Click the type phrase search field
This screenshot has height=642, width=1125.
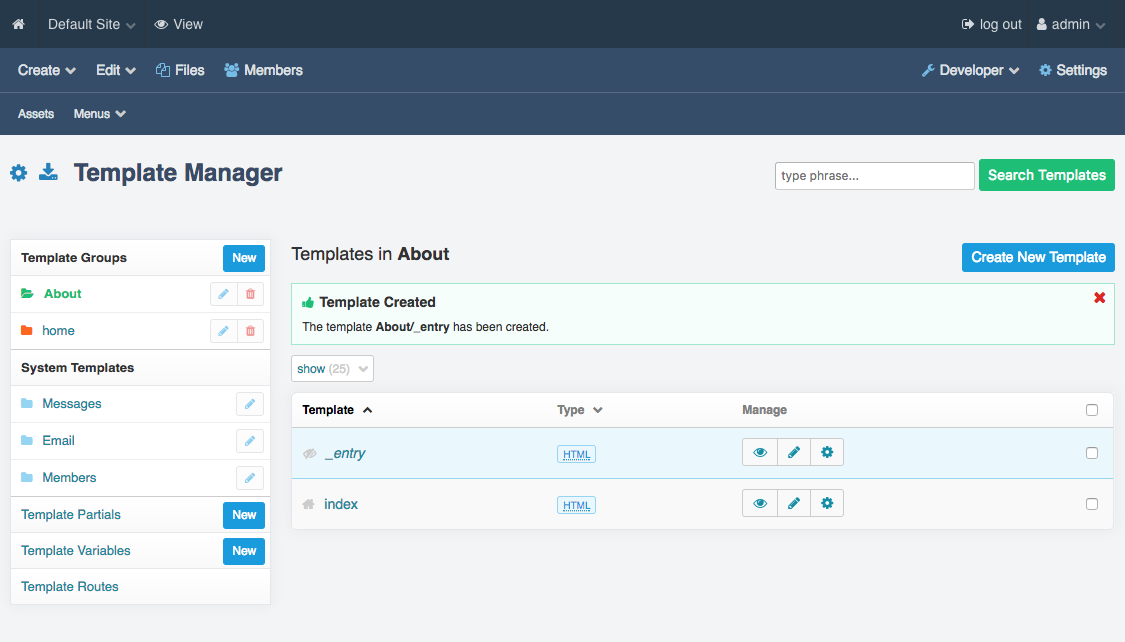coord(875,176)
